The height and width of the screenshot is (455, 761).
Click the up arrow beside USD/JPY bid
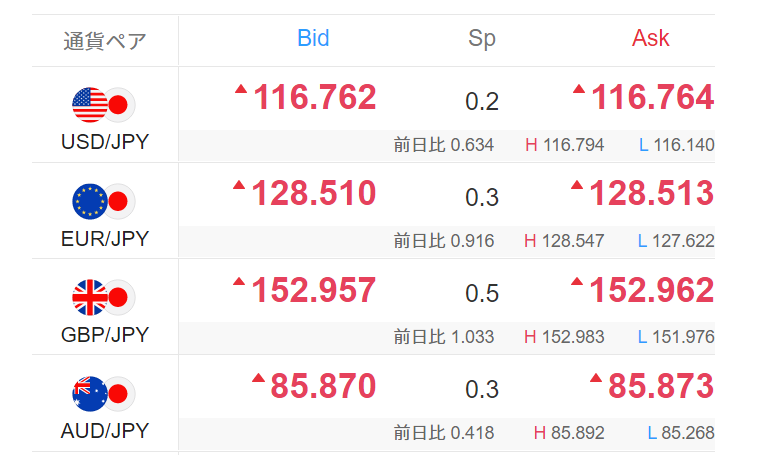(240, 89)
